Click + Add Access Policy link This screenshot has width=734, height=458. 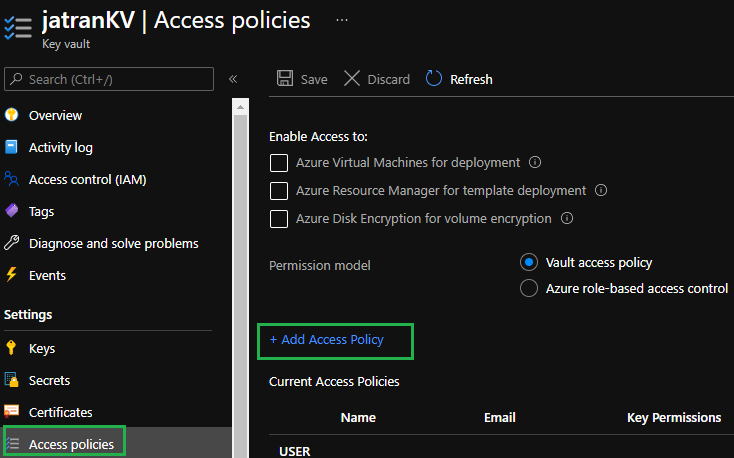click(x=327, y=340)
